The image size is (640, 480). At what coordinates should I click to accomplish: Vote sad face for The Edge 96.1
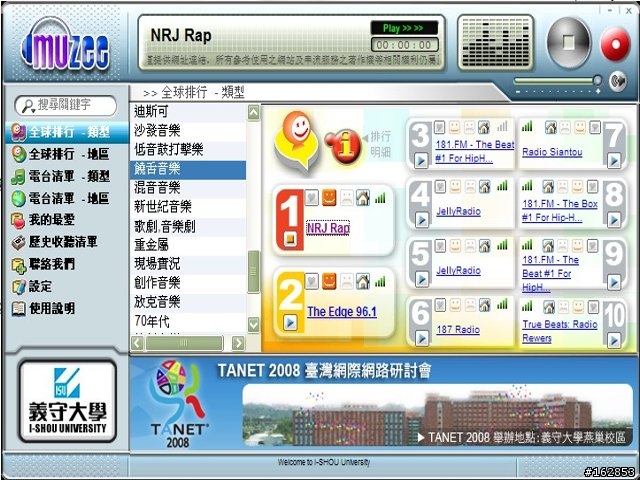(x=347, y=282)
